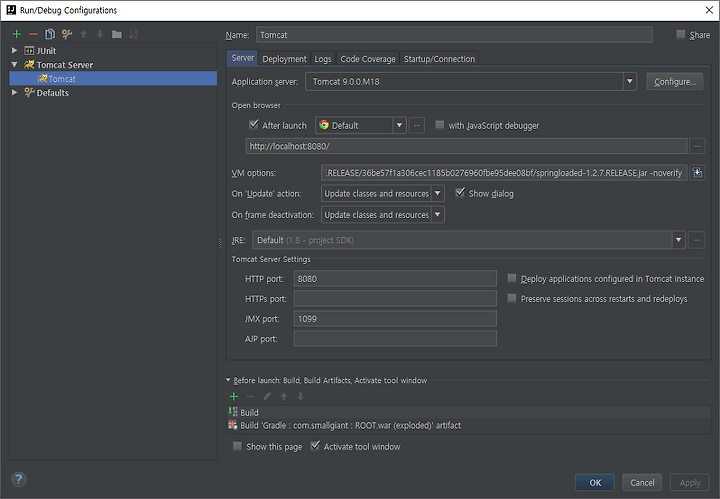Toggle After launch checkbox

[253, 124]
